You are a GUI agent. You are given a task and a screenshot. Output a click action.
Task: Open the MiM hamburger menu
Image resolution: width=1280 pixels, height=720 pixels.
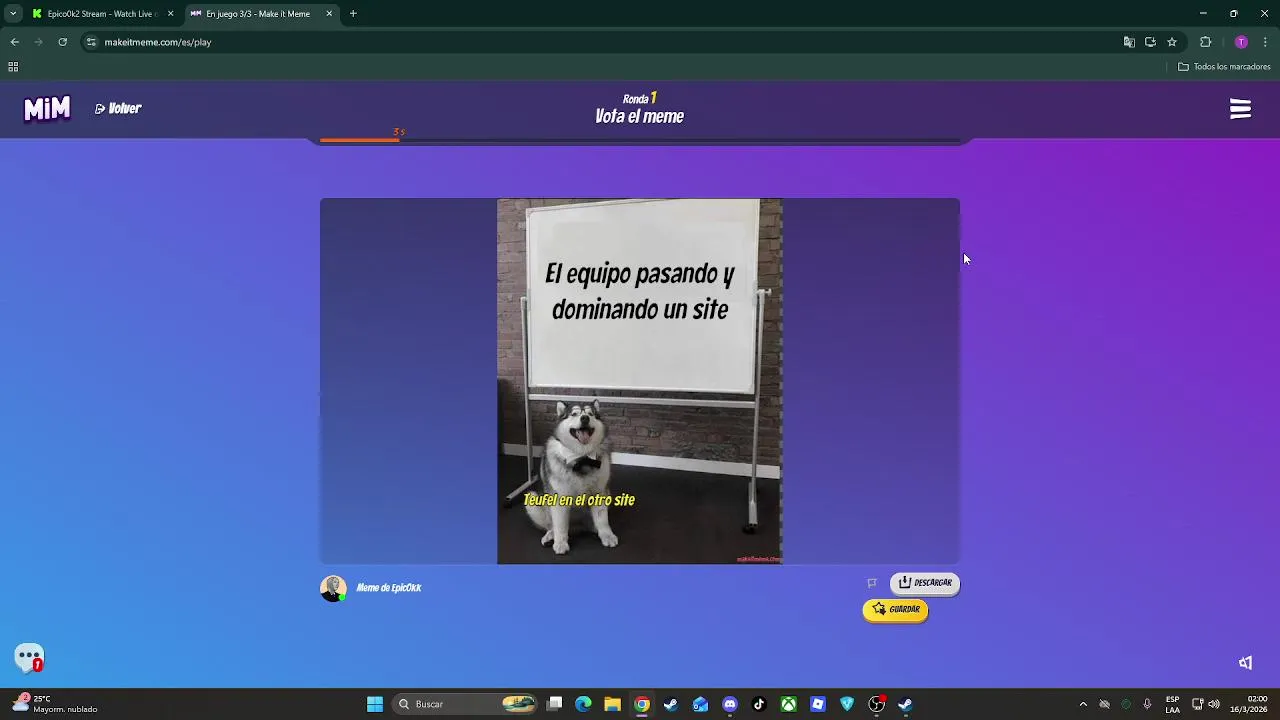pos(1240,109)
